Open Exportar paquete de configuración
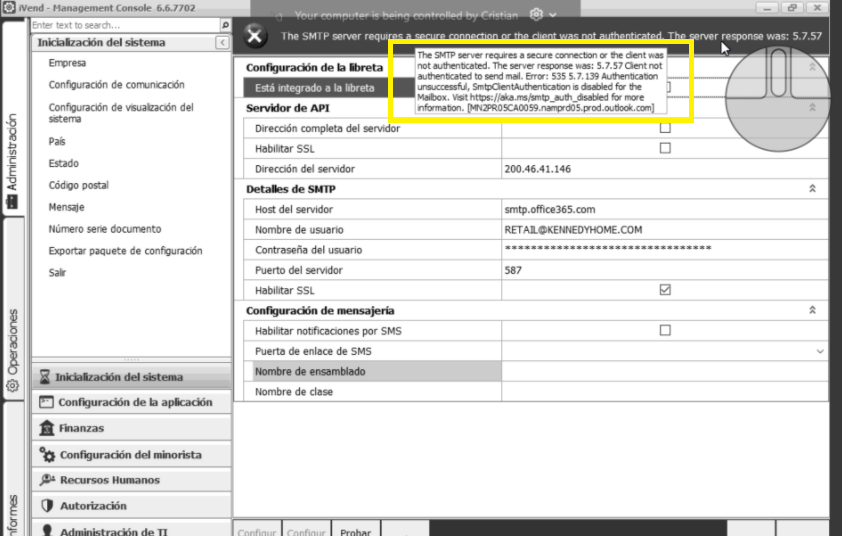The image size is (842, 548). tap(125, 251)
